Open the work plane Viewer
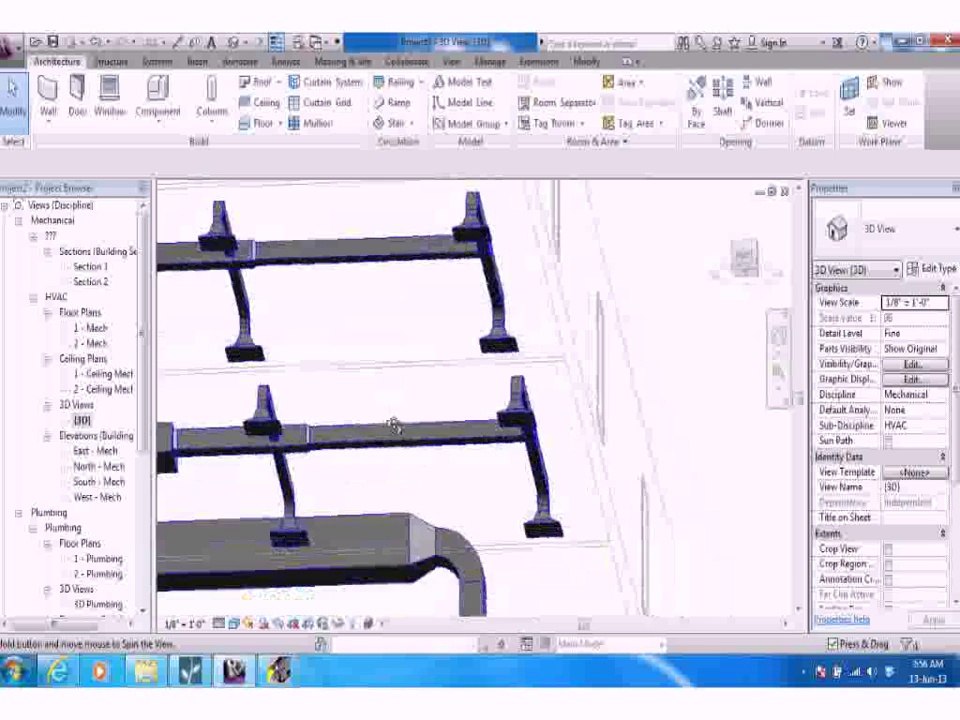 tap(887, 124)
